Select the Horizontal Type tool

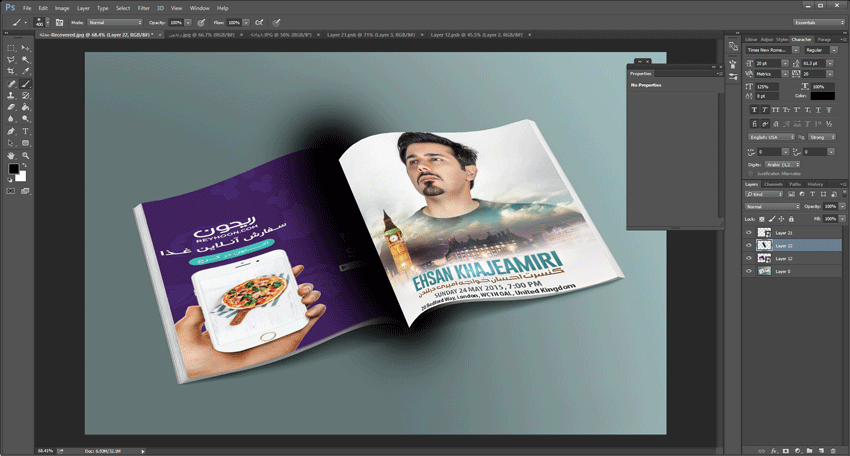[x=25, y=131]
